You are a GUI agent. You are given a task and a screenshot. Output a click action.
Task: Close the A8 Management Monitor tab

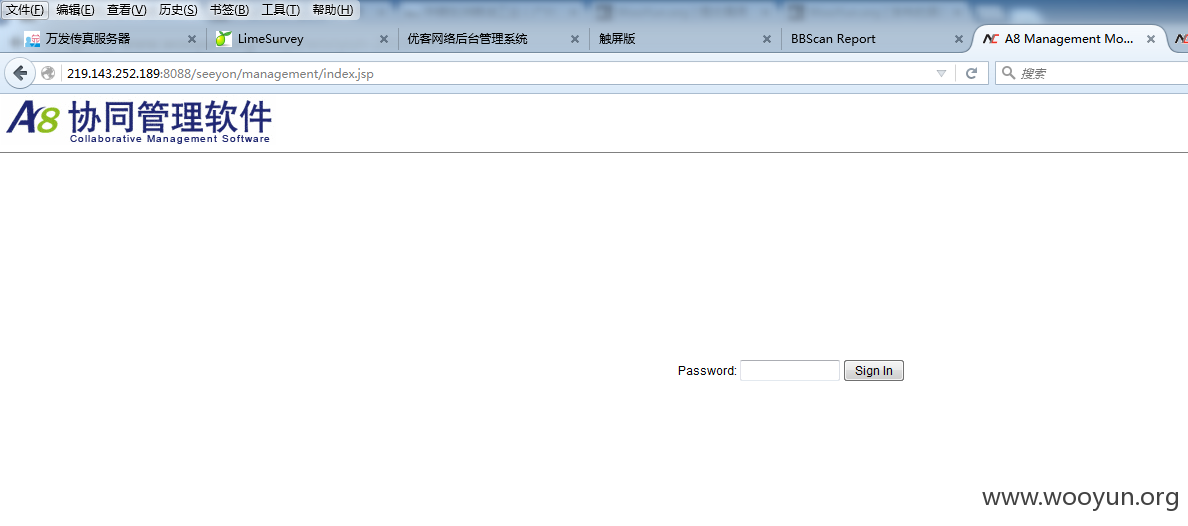pyautogui.click(x=1151, y=39)
